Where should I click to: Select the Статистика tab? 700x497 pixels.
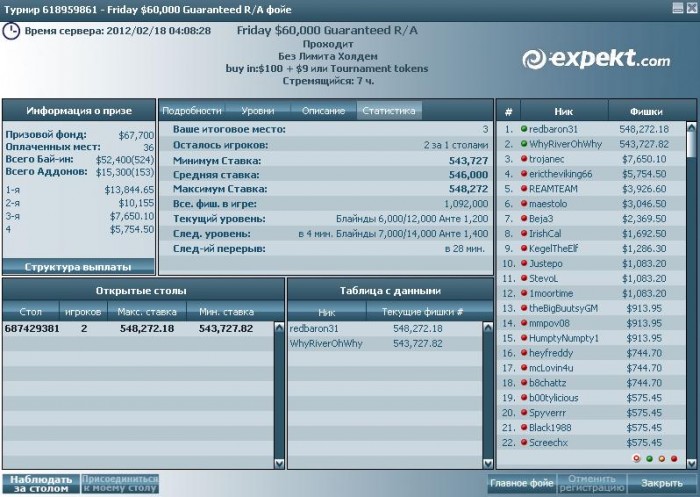coord(389,111)
